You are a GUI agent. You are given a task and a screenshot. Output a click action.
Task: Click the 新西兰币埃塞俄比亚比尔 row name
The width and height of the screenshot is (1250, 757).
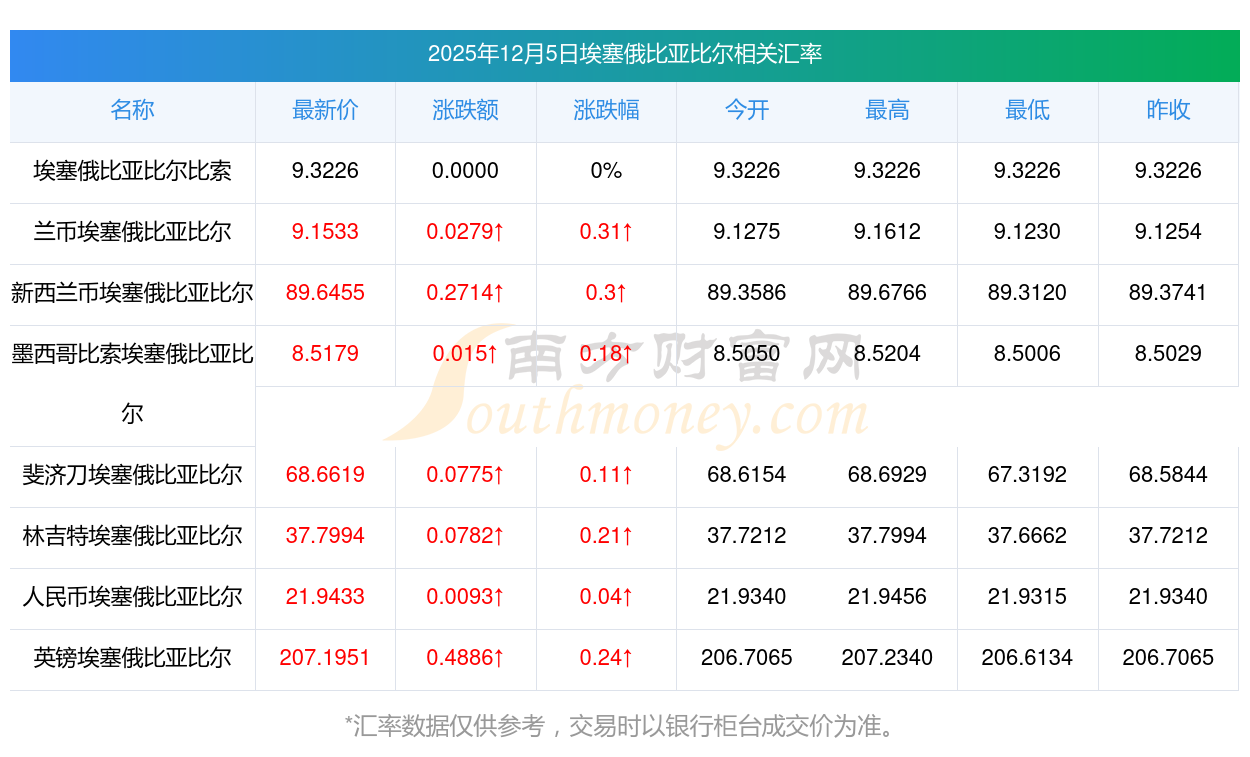(132, 293)
